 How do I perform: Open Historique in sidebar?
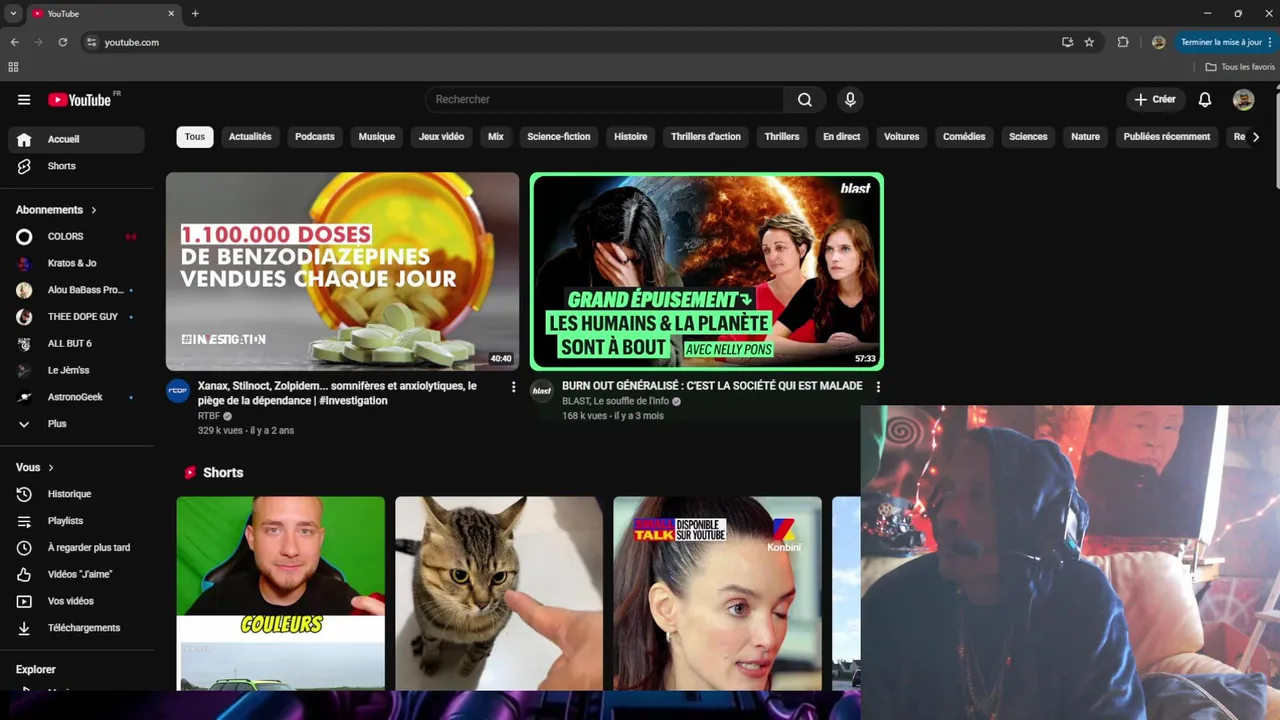point(76,494)
